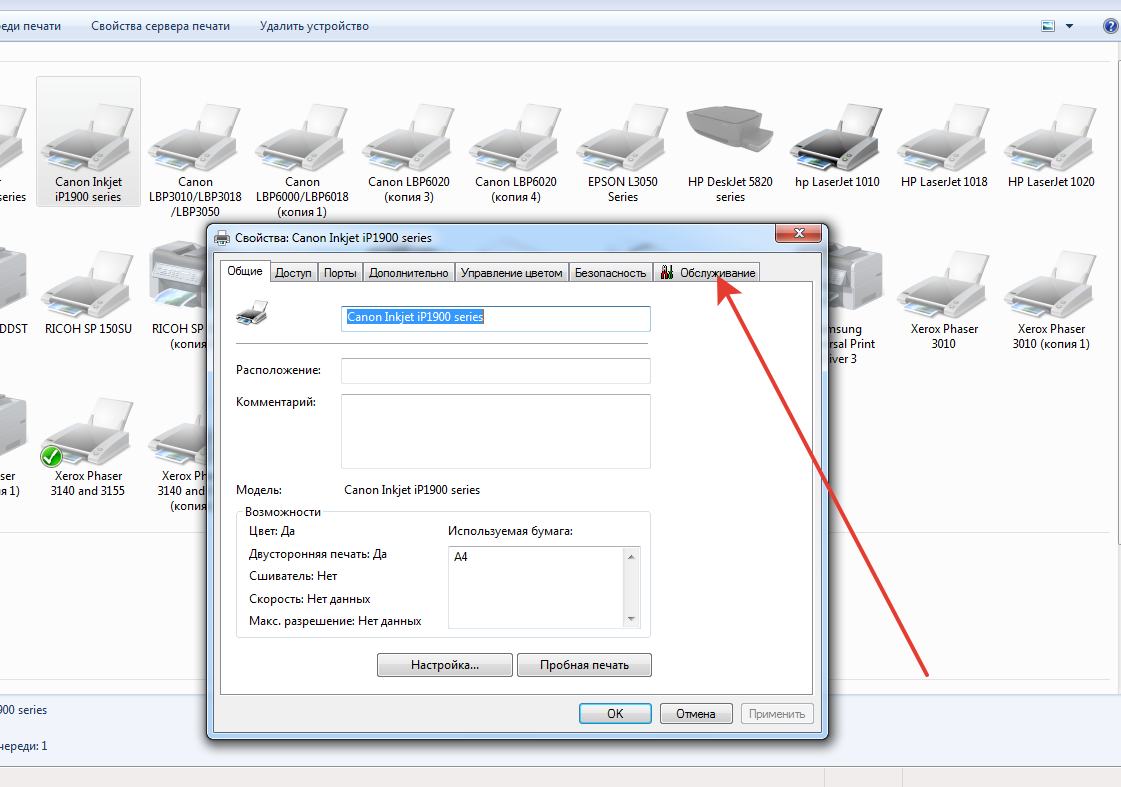Select the Canon LBP3010/LBP3018/LBP3050 printer icon
1121x787 pixels.
195,159
